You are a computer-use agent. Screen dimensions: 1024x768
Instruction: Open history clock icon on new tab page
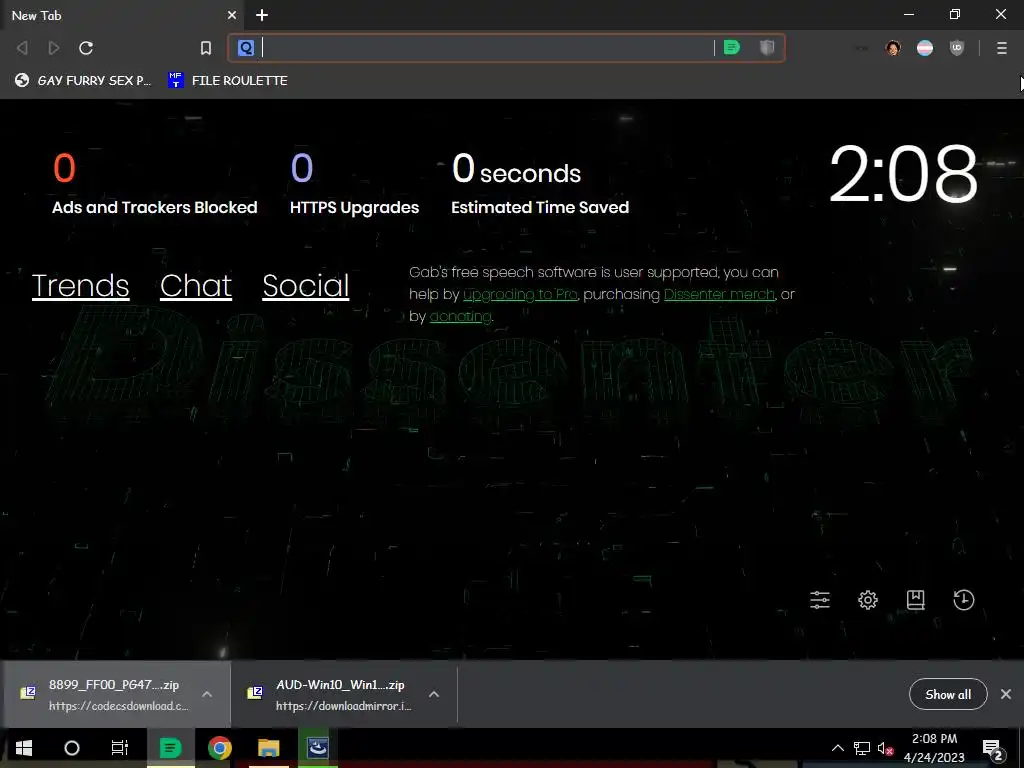click(964, 600)
